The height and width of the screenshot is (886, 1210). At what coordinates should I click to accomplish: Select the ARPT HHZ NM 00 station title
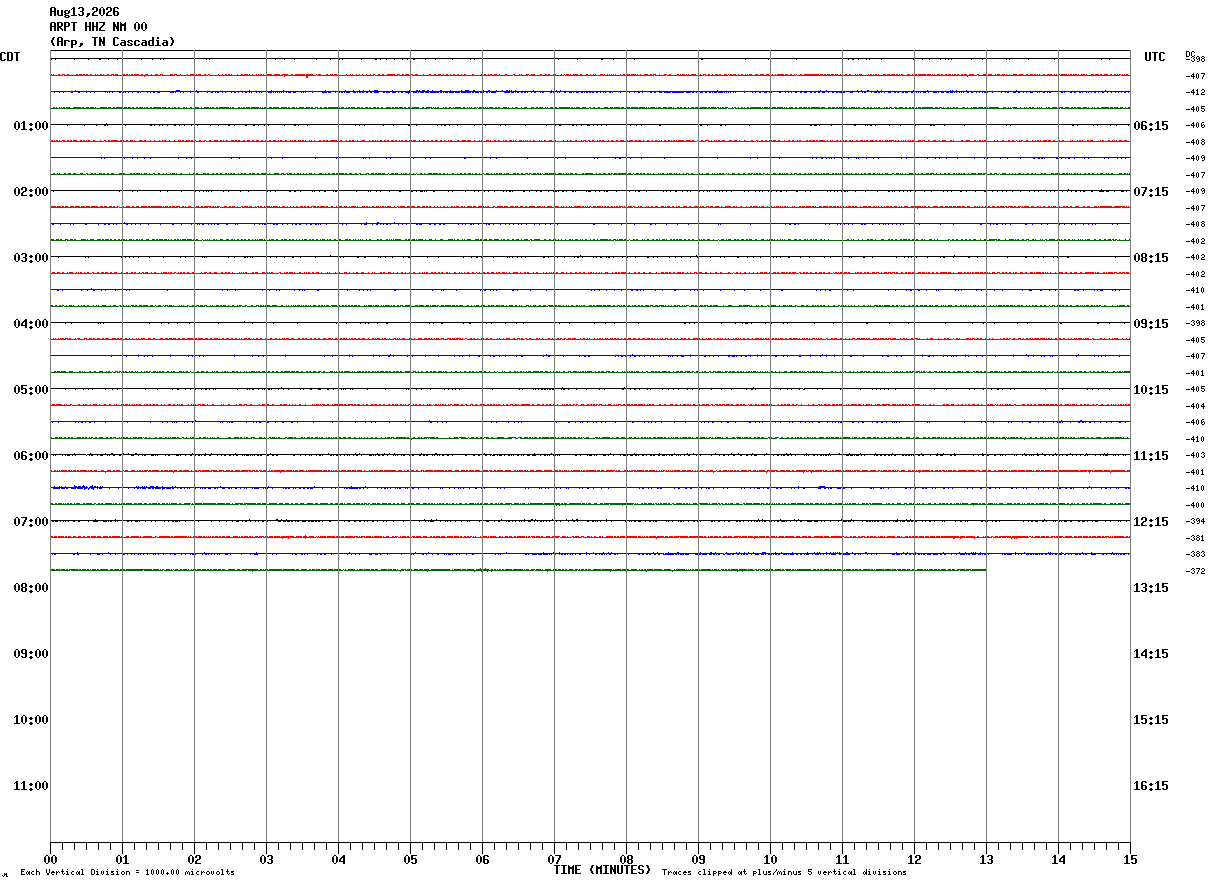98,27
